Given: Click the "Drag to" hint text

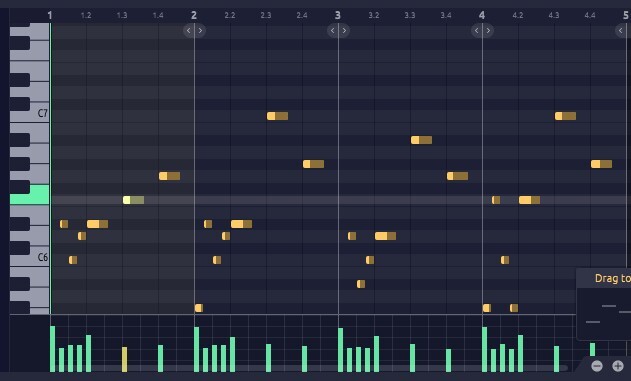Looking at the screenshot, I should (x=612, y=278).
